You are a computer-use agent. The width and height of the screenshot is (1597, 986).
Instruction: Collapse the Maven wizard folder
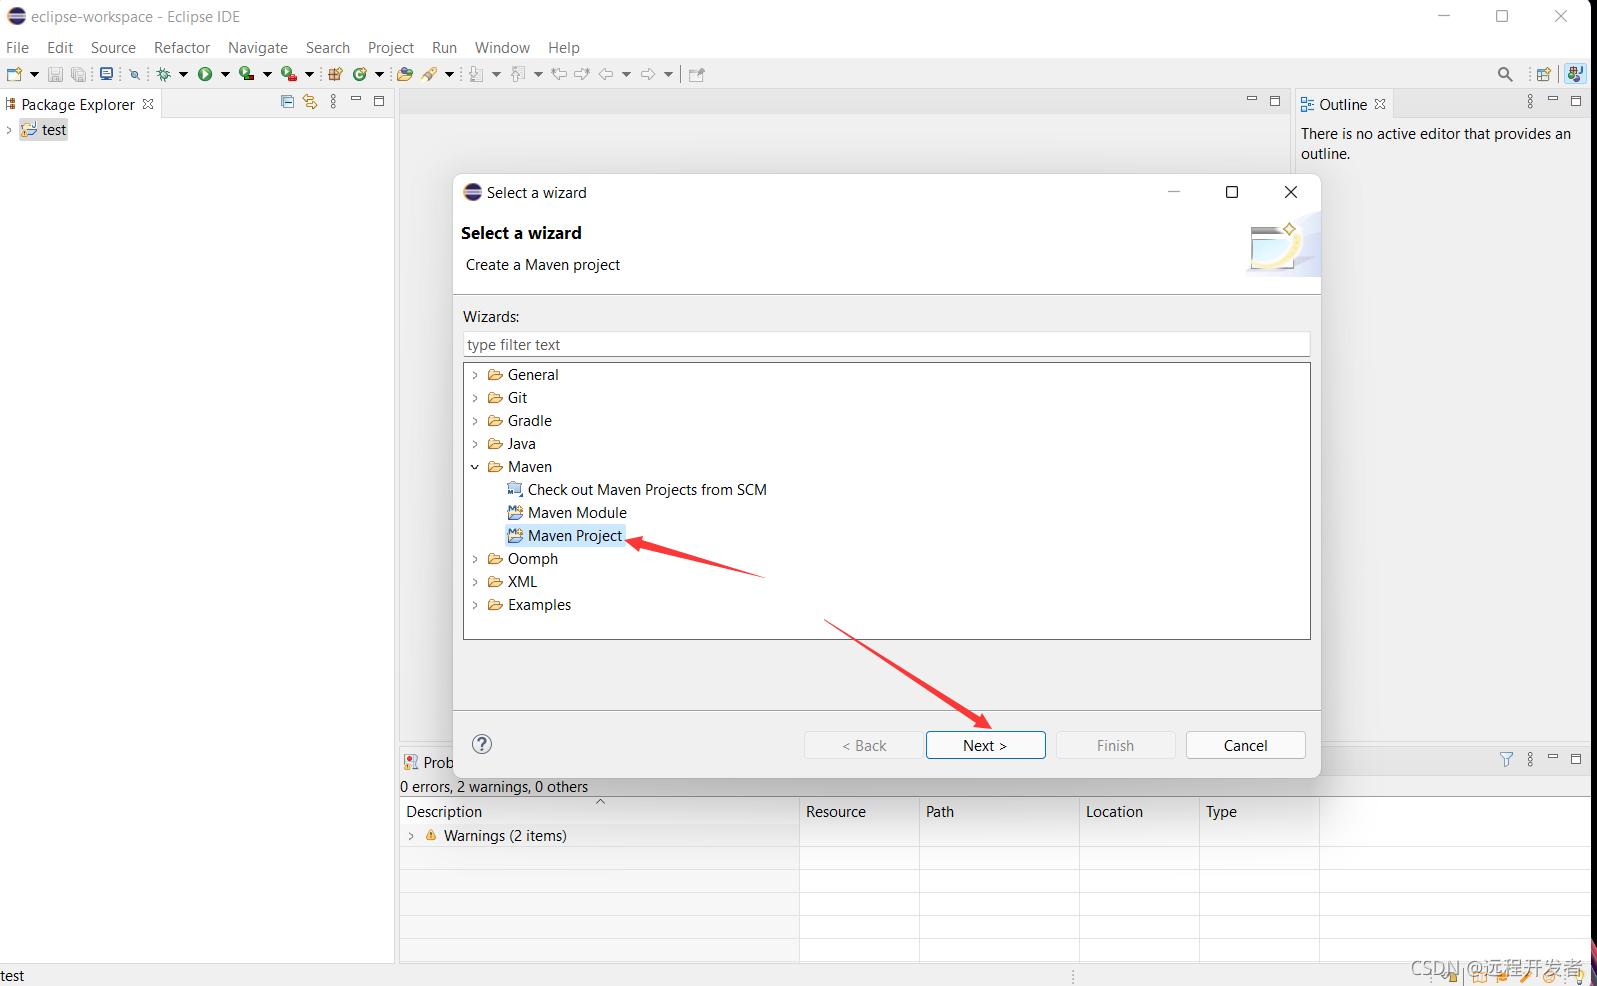pyautogui.click(x=475, y=467)
